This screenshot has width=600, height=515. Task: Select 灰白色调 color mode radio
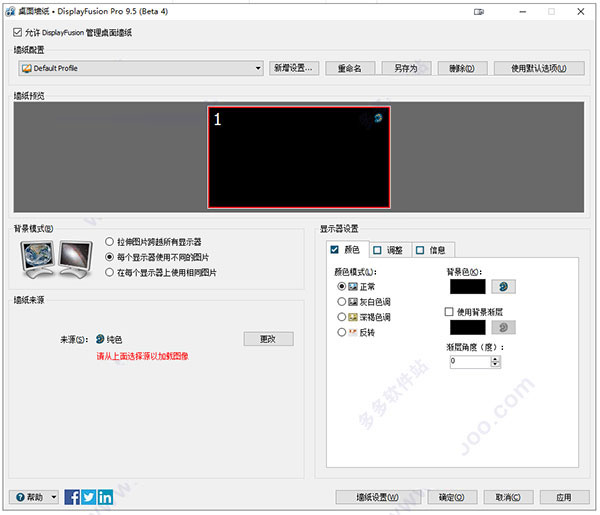pyautogui.click(x=342, y=302)
